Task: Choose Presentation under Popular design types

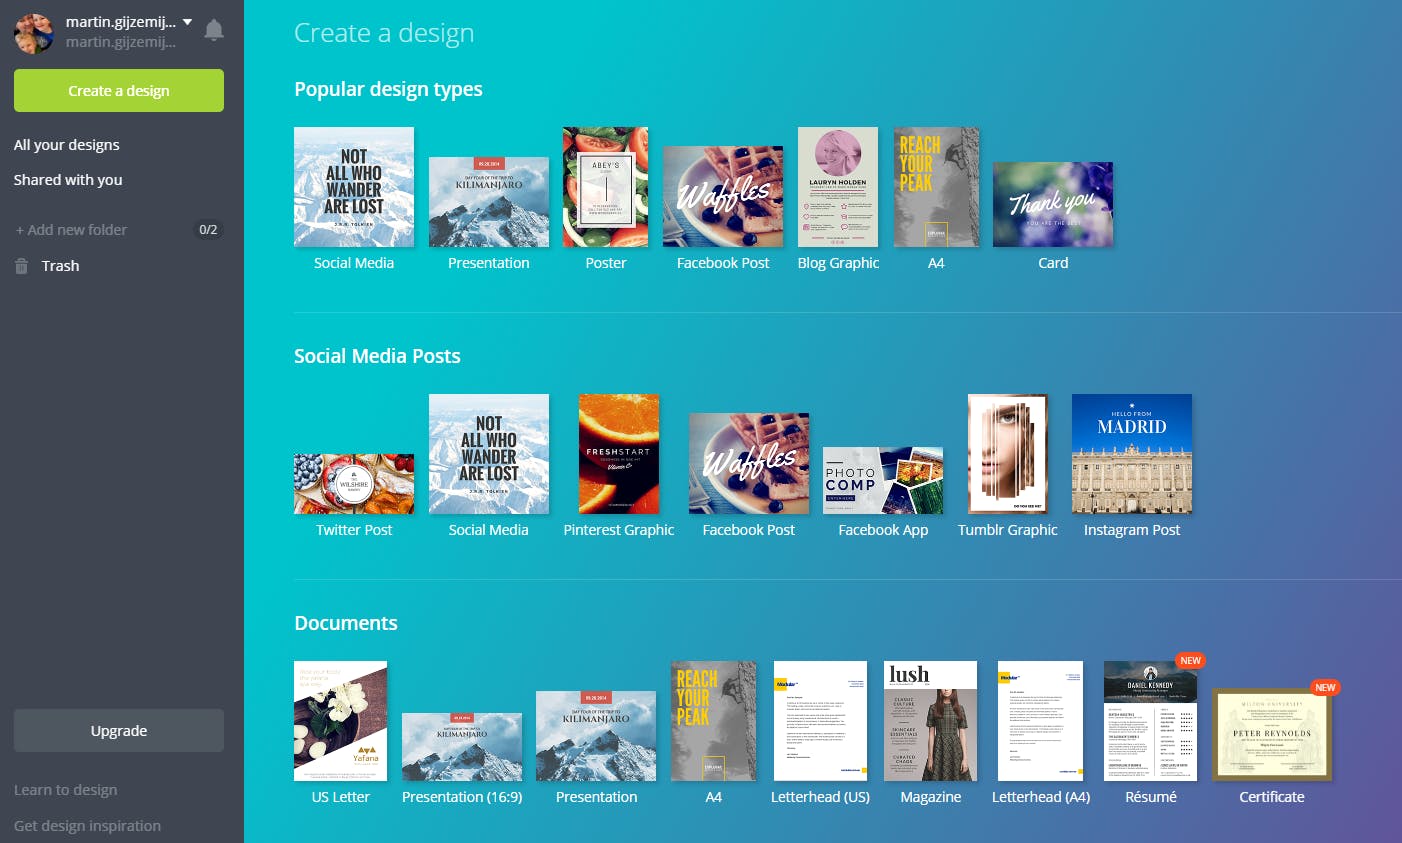Action: click(x=489, y=202)
